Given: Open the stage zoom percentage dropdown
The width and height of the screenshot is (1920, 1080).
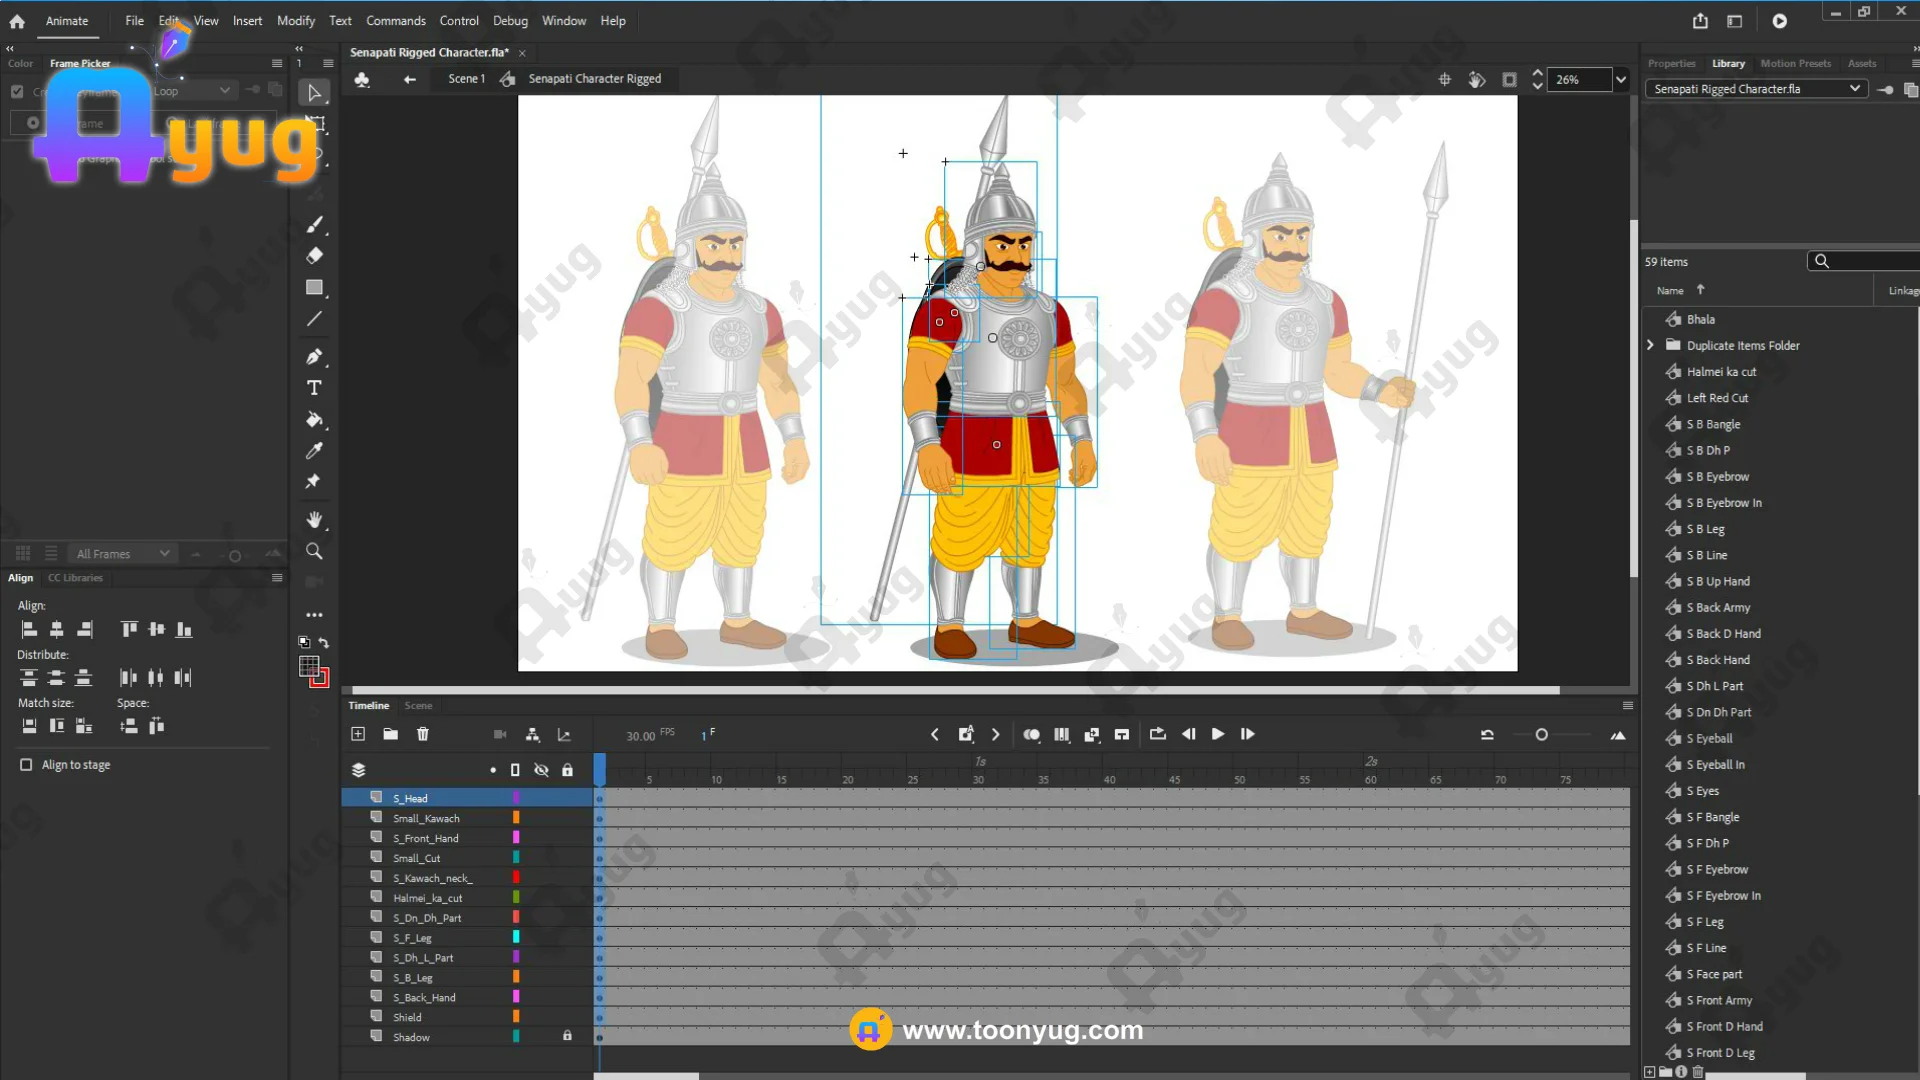Looking at the screenshot, I should pyautogui.click(x=1620, y=80).
